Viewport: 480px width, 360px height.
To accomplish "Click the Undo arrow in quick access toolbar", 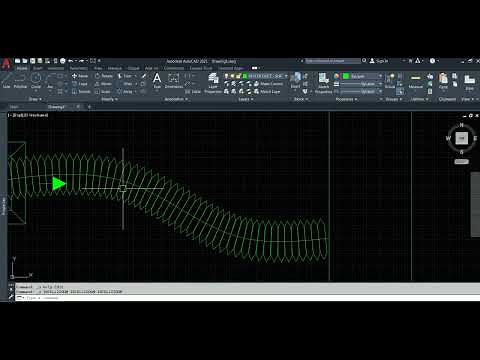I will 70,61.
